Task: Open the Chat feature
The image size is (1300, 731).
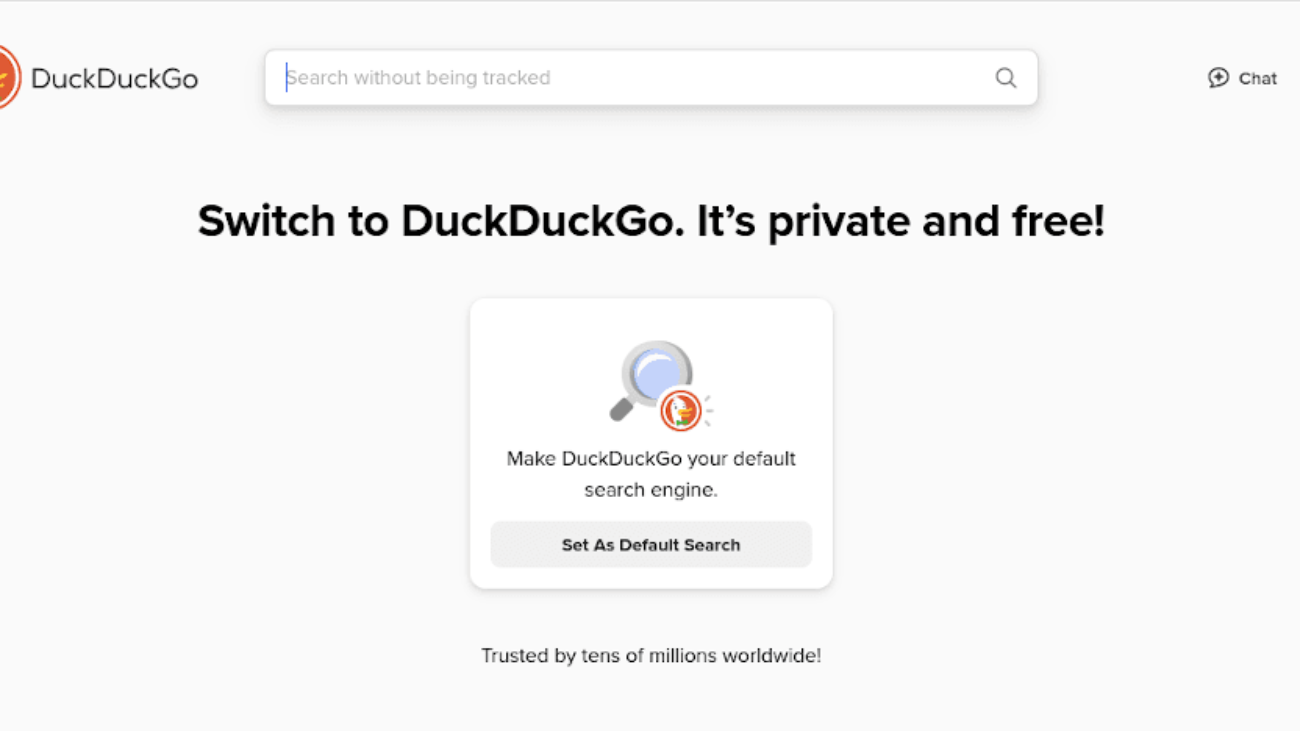Action: click(1242, 77)
